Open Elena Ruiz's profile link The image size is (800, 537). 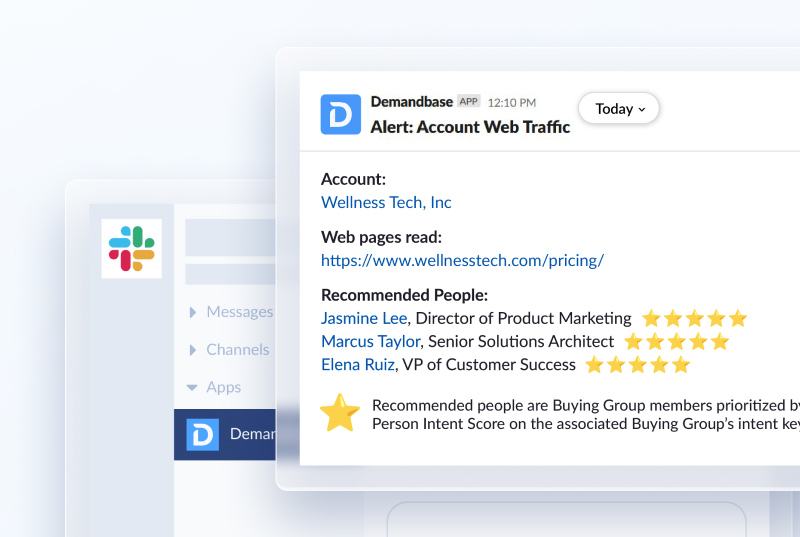tap(357, 365)
